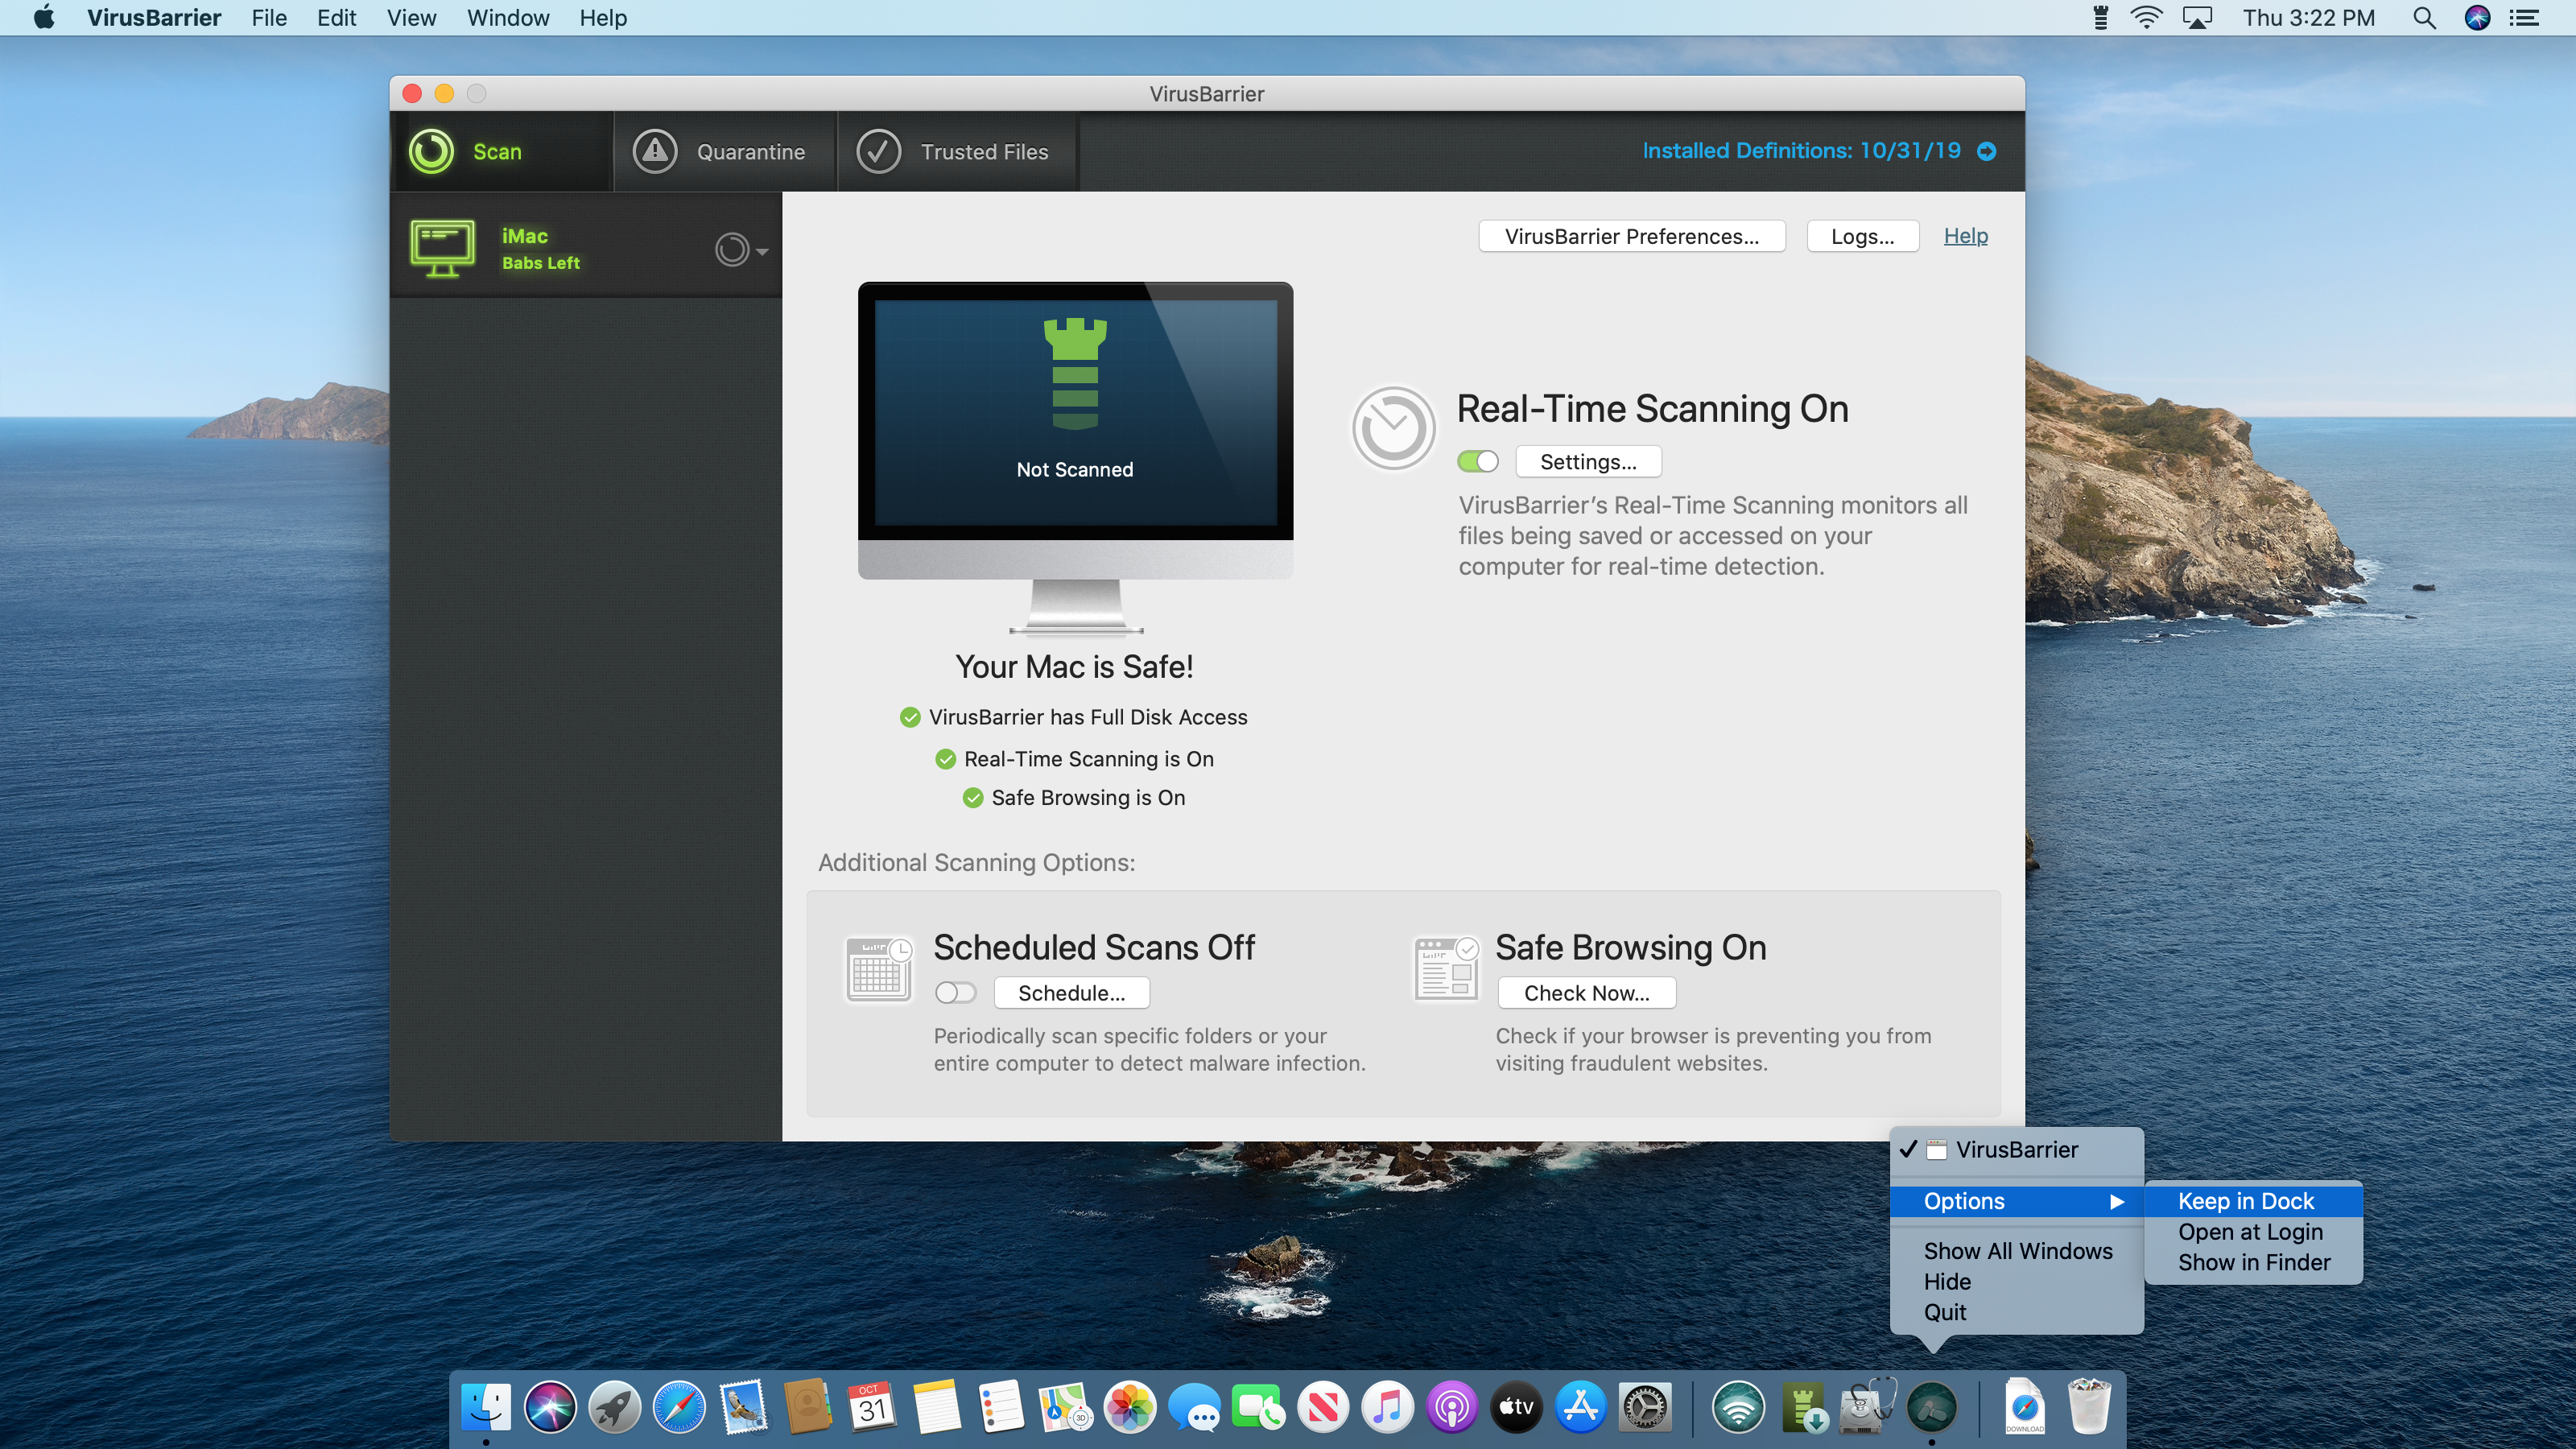
Task: Open the Help menu in the menu bar
Action: pyautogui.click(x=603, y=18)
